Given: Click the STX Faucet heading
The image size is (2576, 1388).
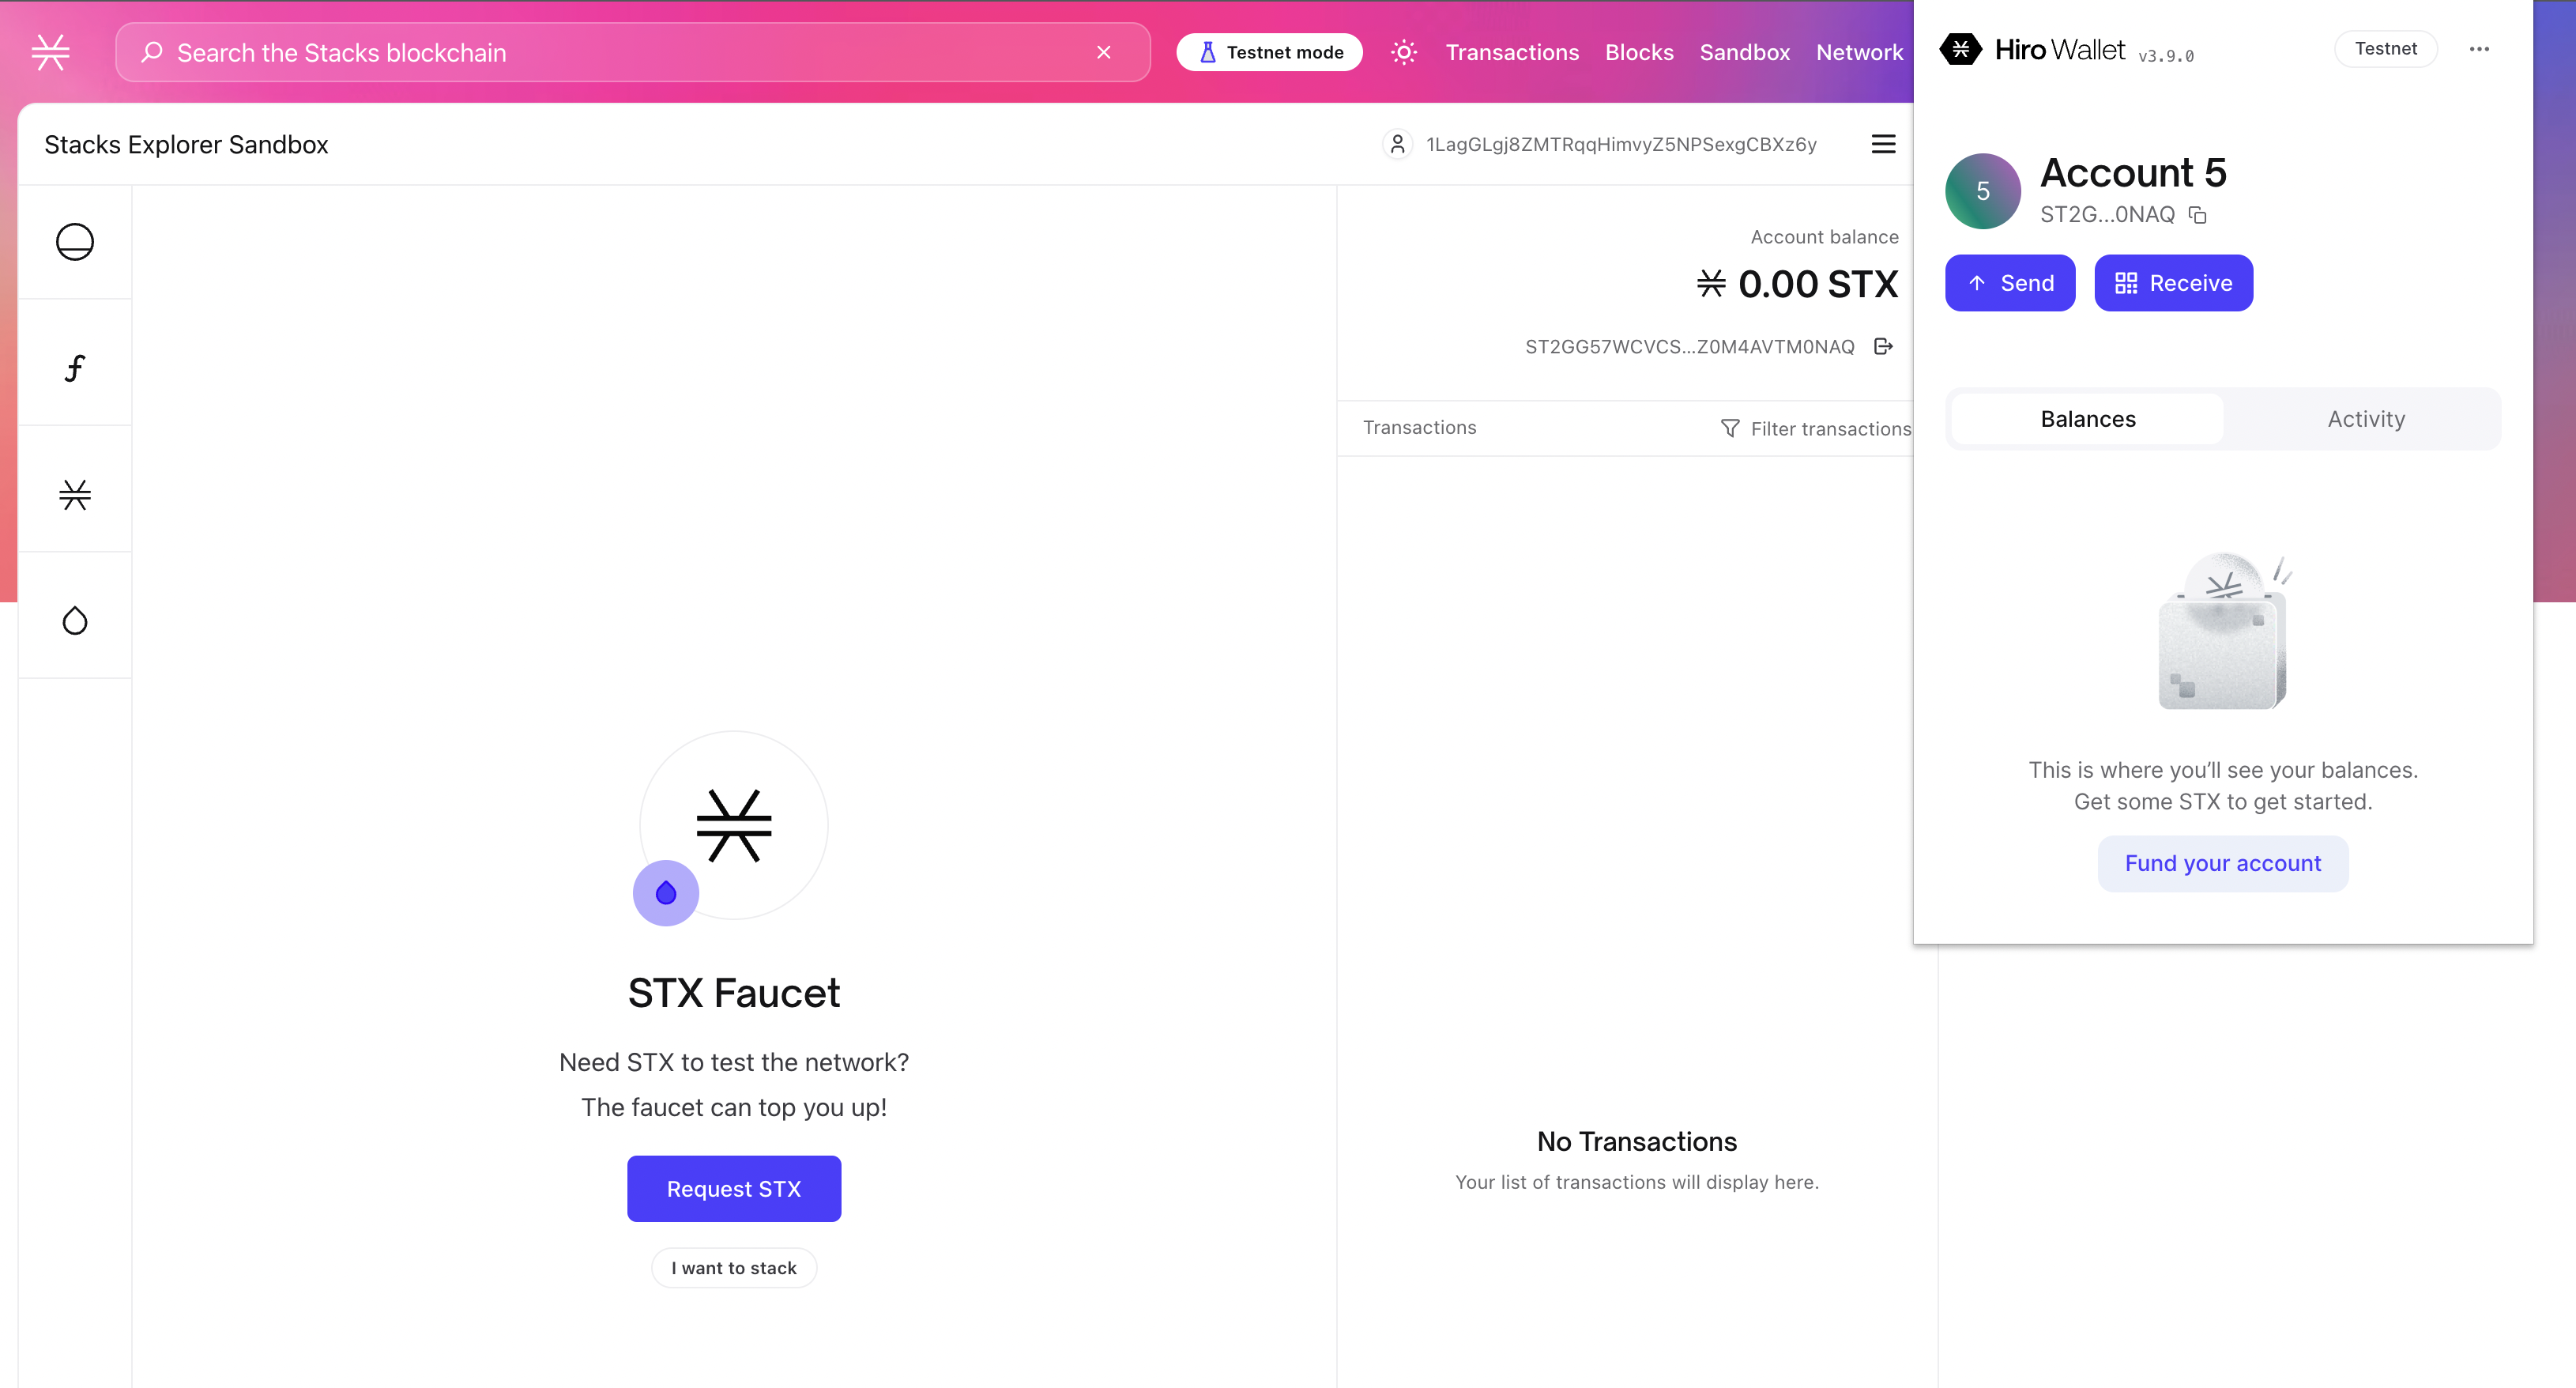Looking at the screenshot, I should point(734,992).
